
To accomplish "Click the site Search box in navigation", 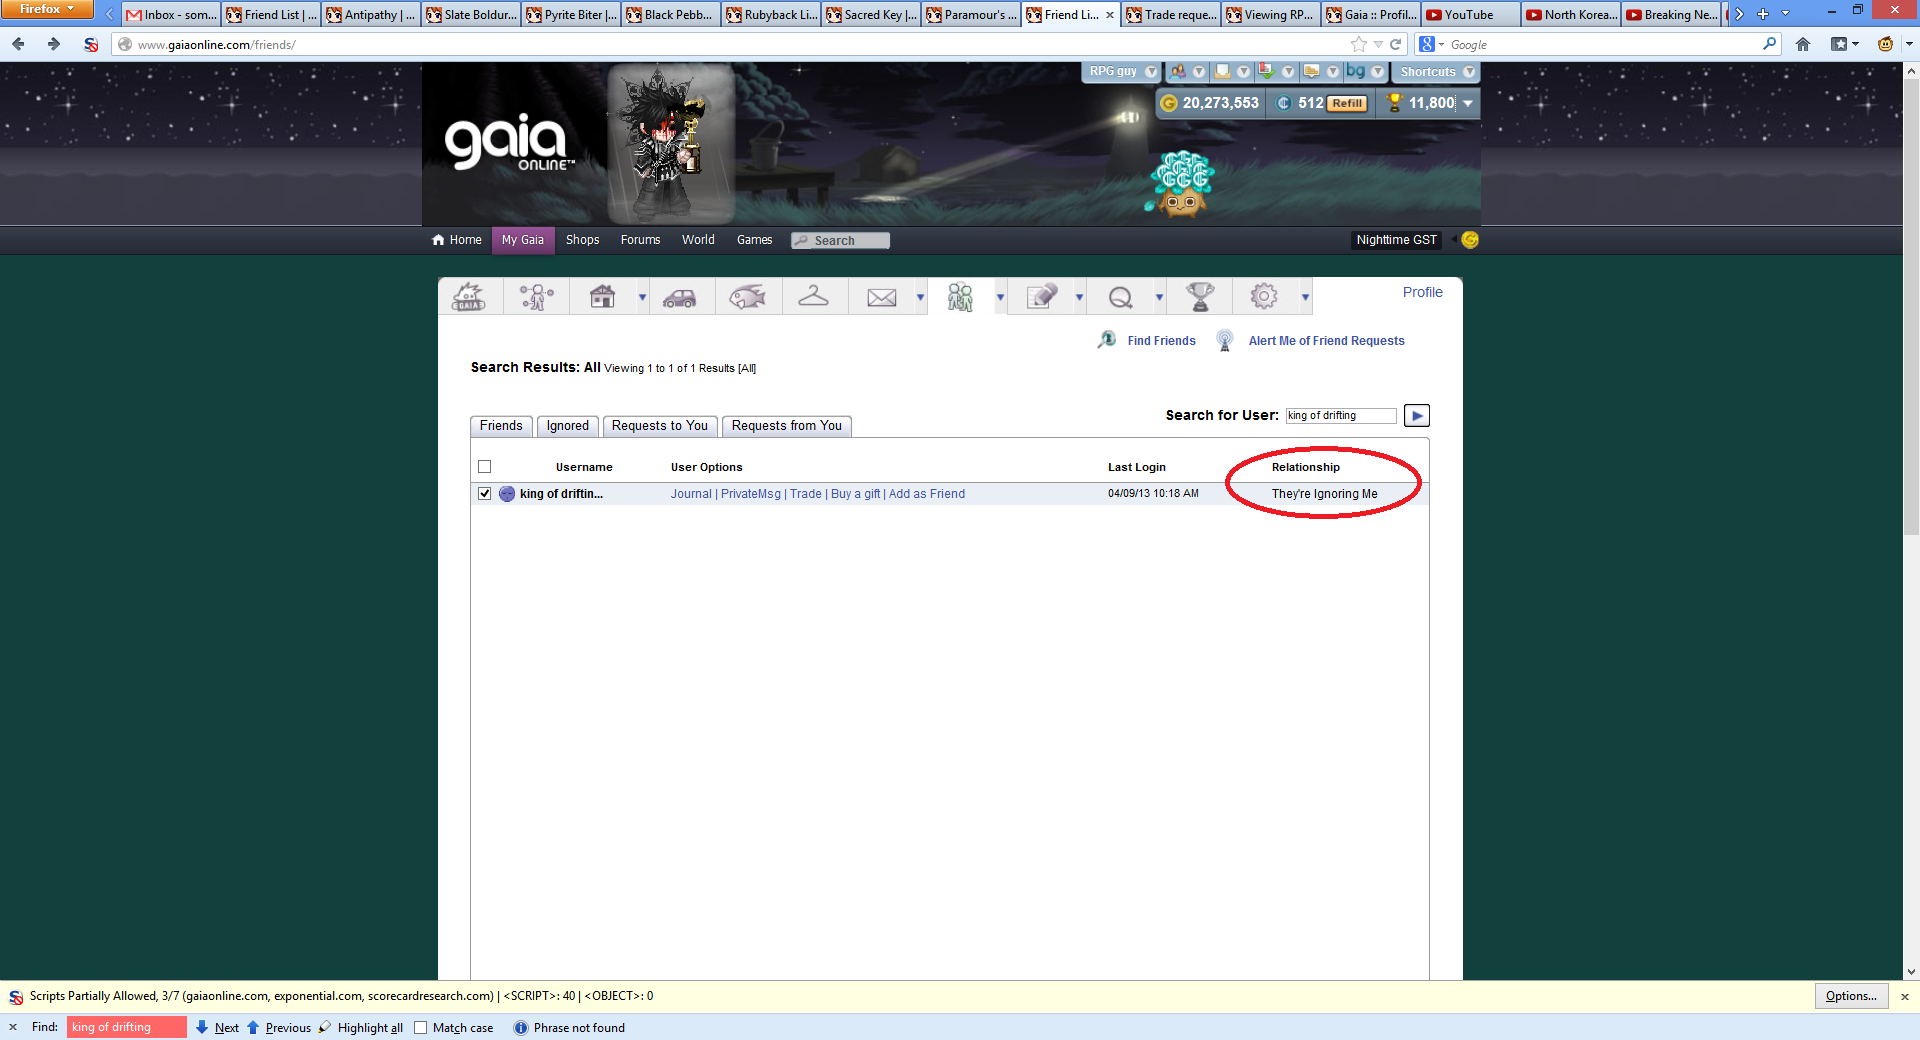I will click(841, 241).
